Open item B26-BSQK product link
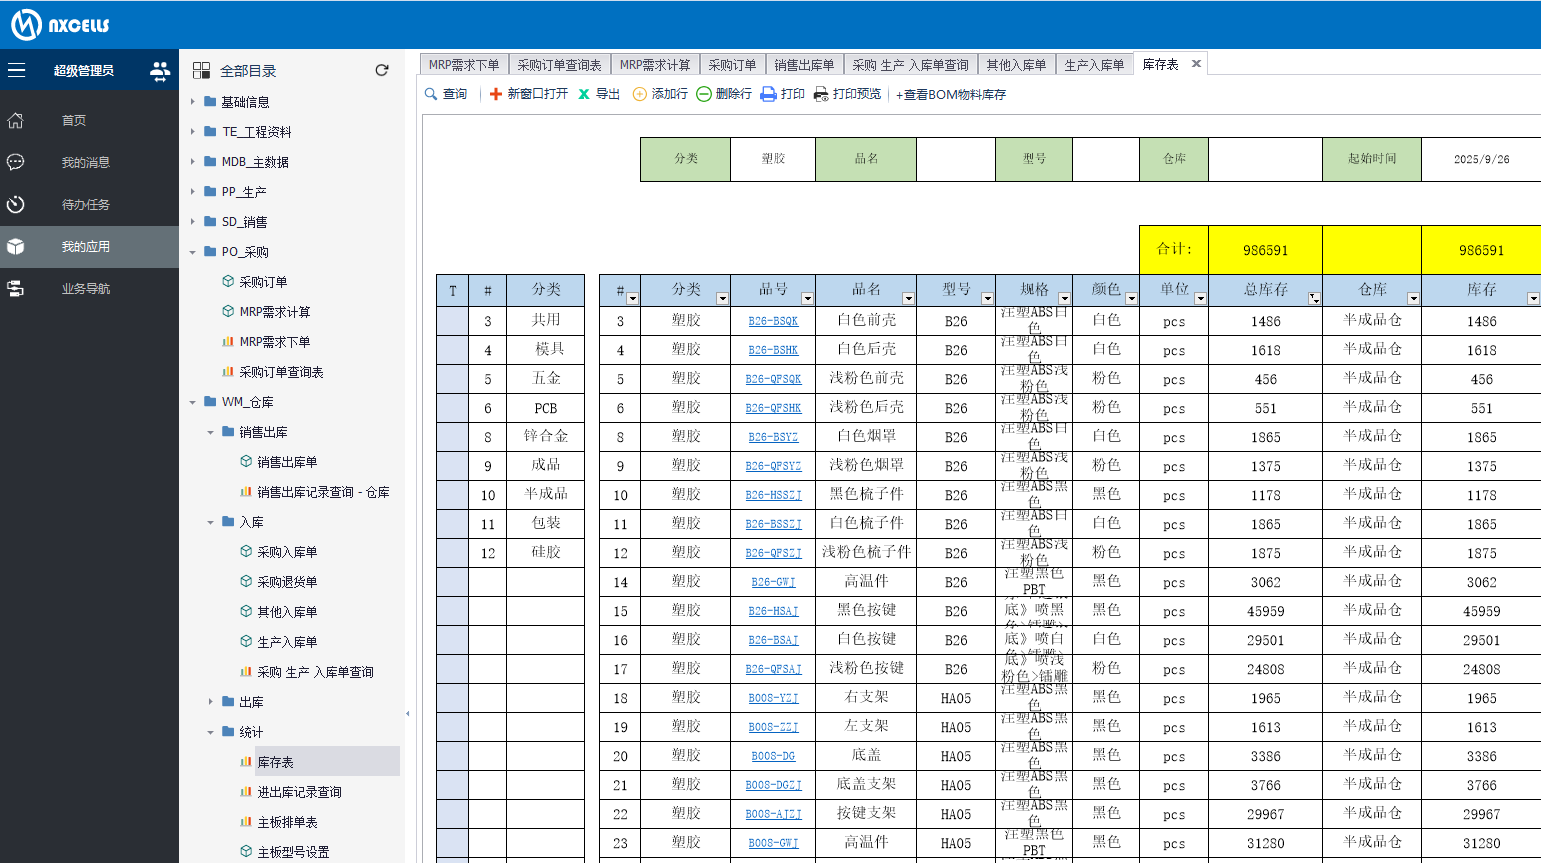Image resolution: width=1541 pixels, height=863 pixels. tap(774, 321)
